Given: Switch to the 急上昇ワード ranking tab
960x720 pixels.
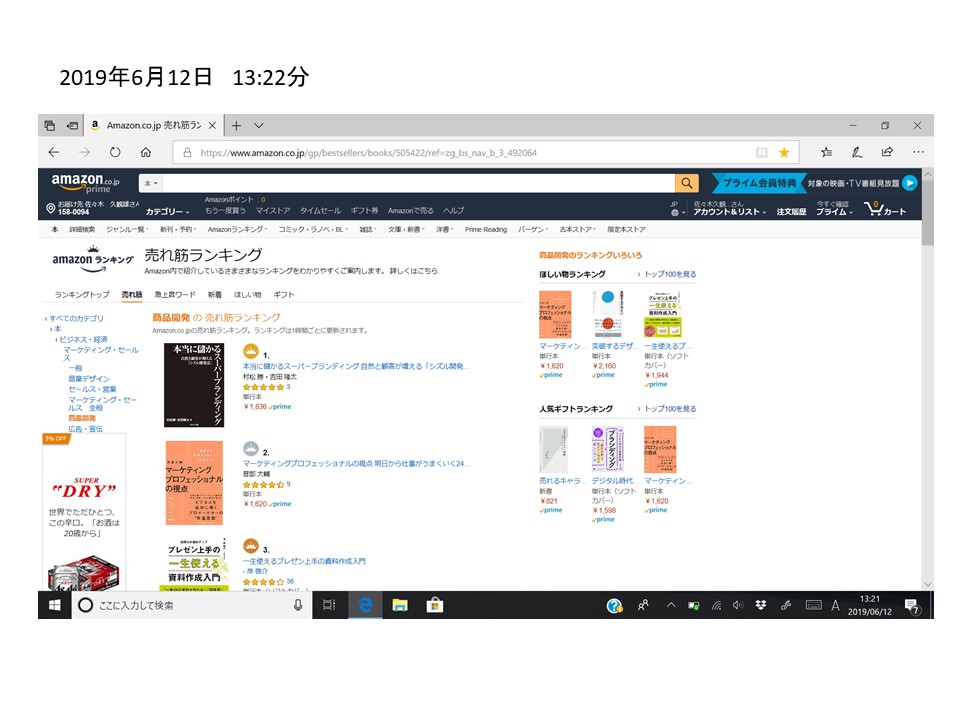Looking at the screenshot, I should (x=174, y=294).
